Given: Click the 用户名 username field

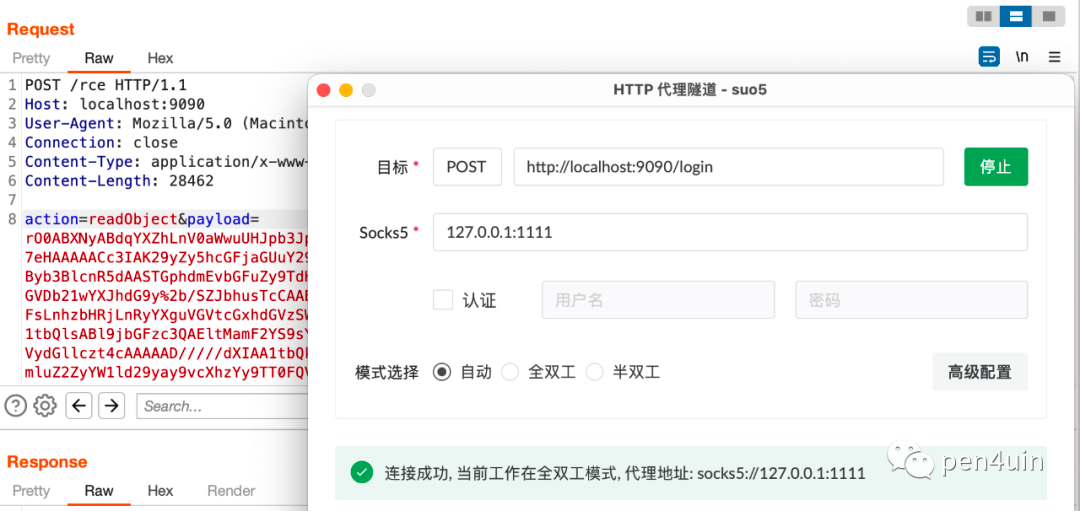Looking at the screenshot, I should [x=658, y=300].
